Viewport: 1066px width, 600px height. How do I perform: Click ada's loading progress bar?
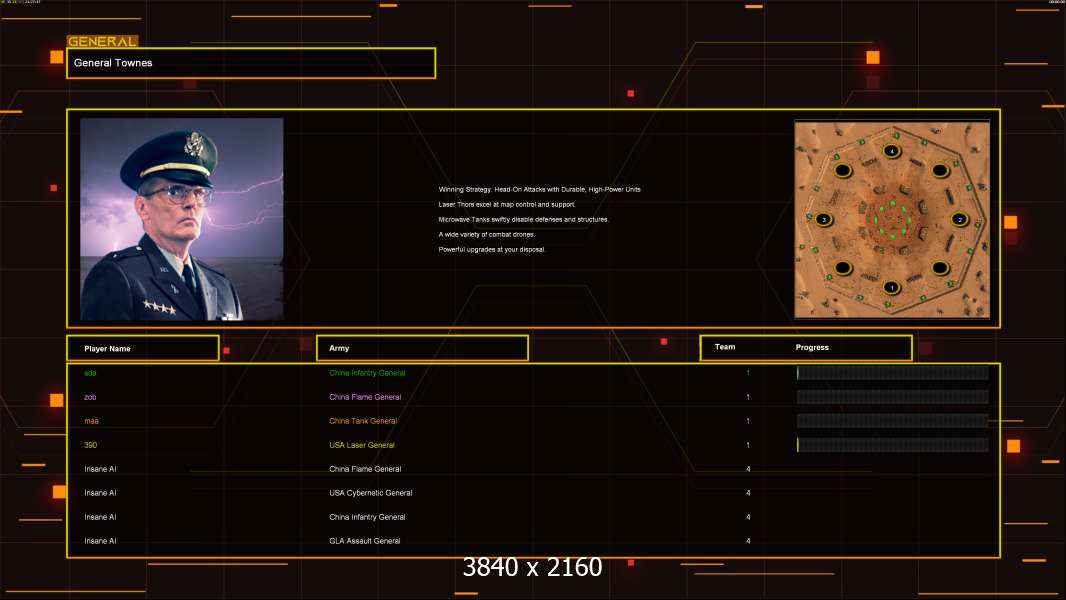pos(893,372)
